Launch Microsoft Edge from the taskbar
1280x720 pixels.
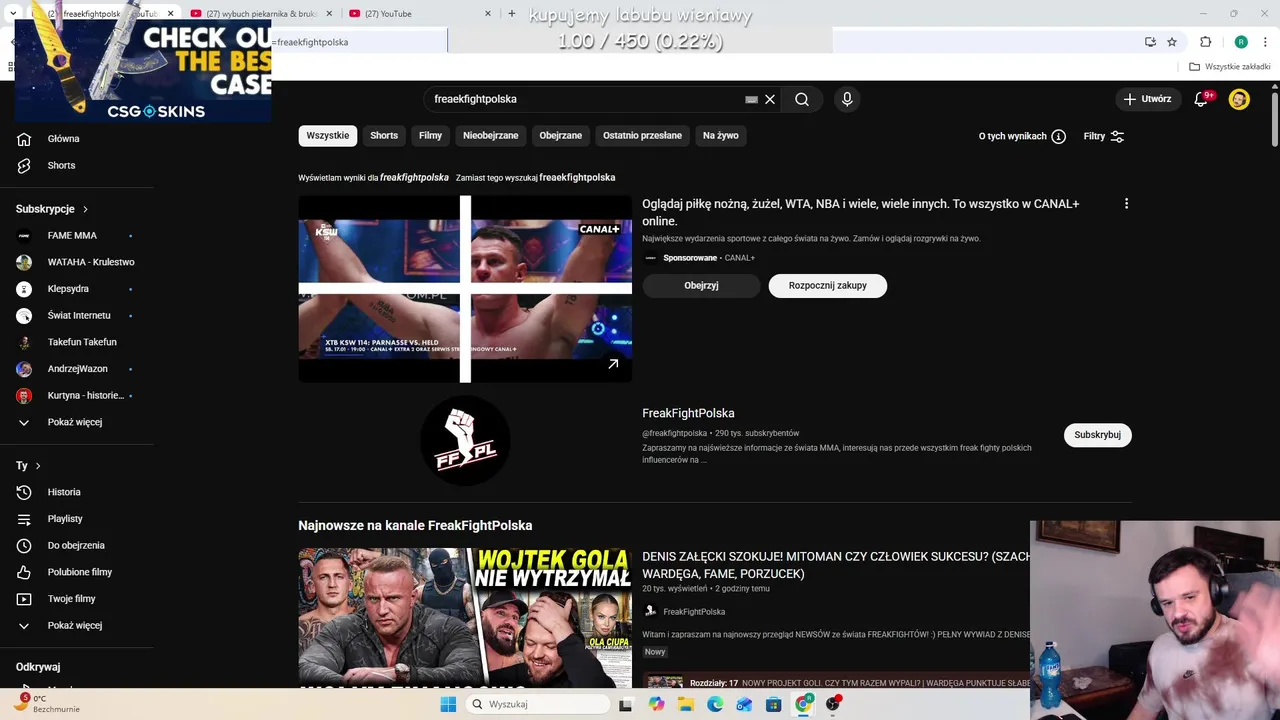click(715, 704)
